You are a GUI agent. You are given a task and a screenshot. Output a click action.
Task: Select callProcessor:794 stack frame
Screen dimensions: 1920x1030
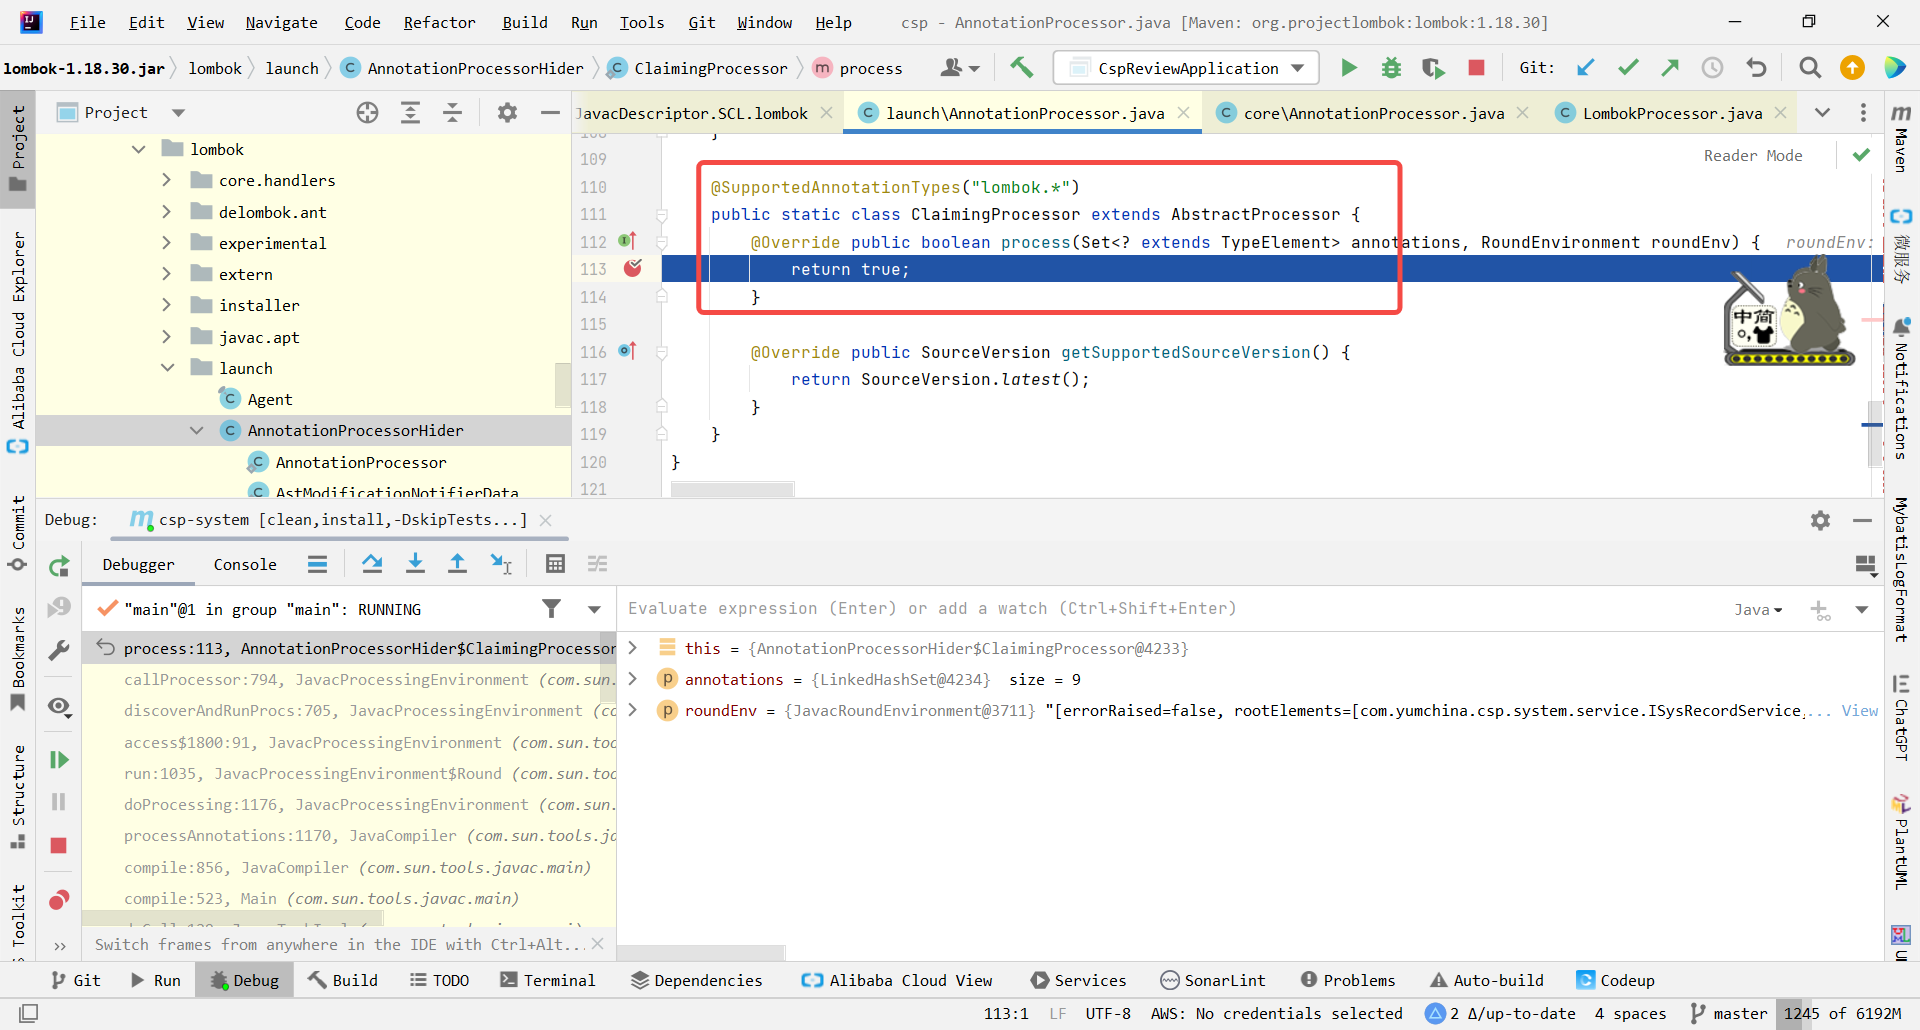click(x=349, y=680)
